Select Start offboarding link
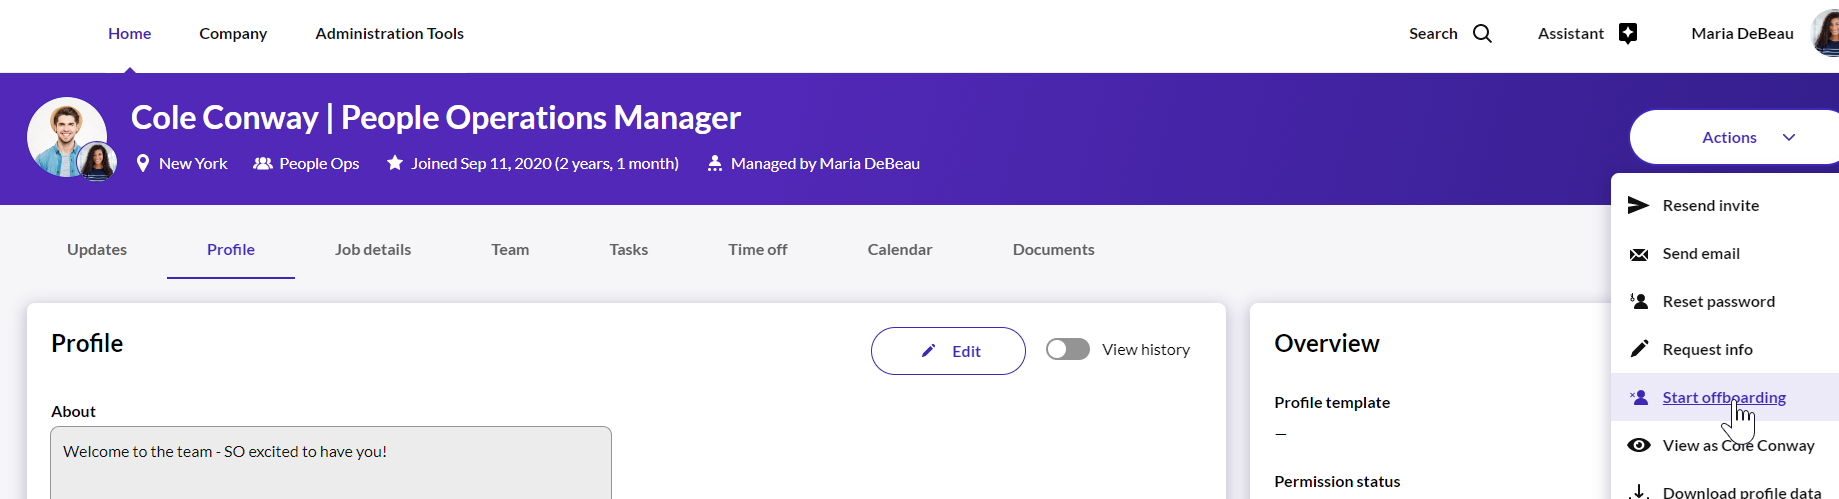Viewport: 1839px width, 499px height. pos(1723,398)
